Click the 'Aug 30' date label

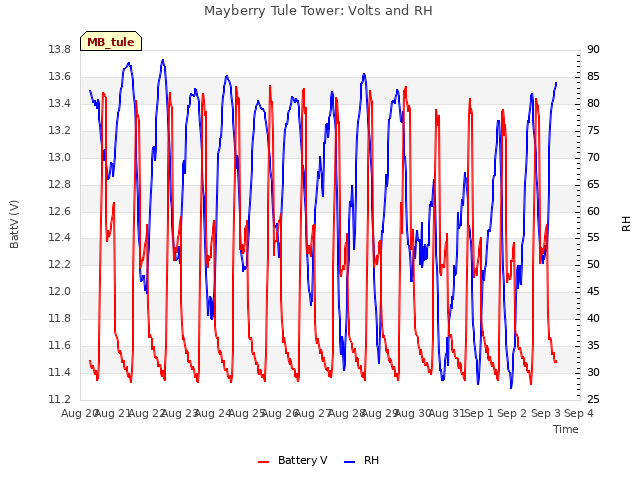click(413, 414)
